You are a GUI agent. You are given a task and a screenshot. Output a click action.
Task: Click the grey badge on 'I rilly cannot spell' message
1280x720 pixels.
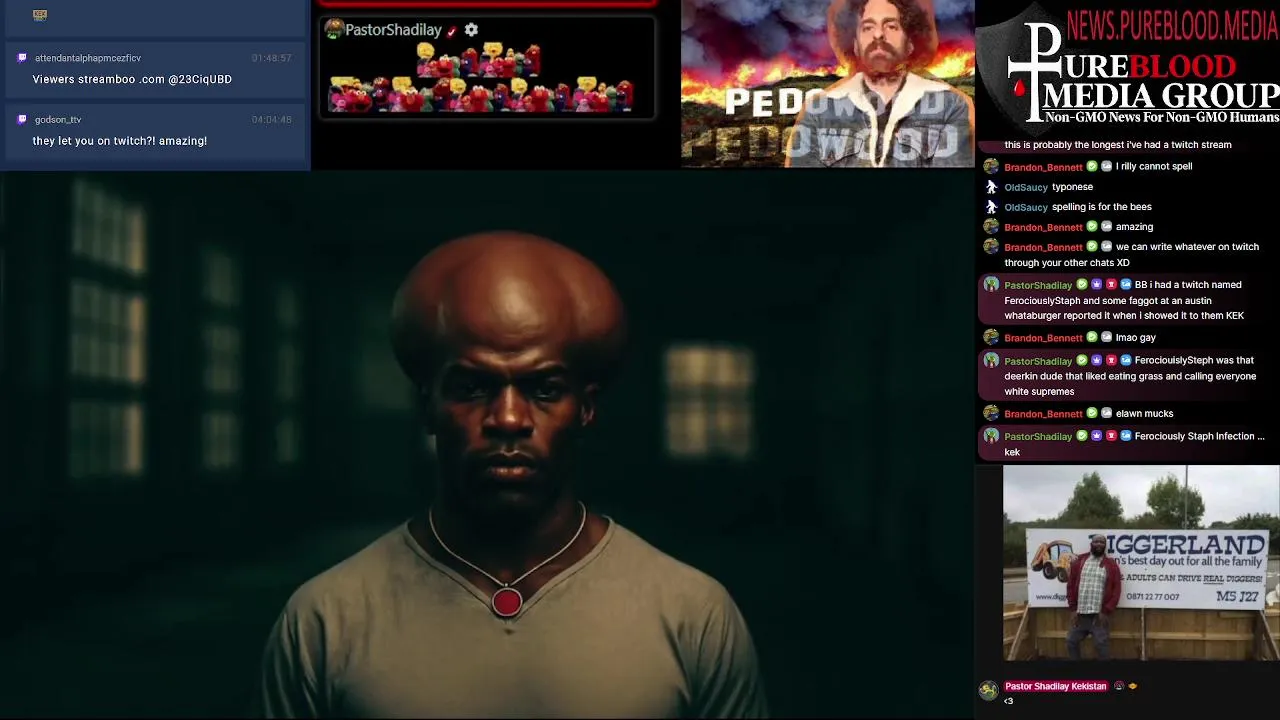pyautogui.click(x=1106, y=166)
